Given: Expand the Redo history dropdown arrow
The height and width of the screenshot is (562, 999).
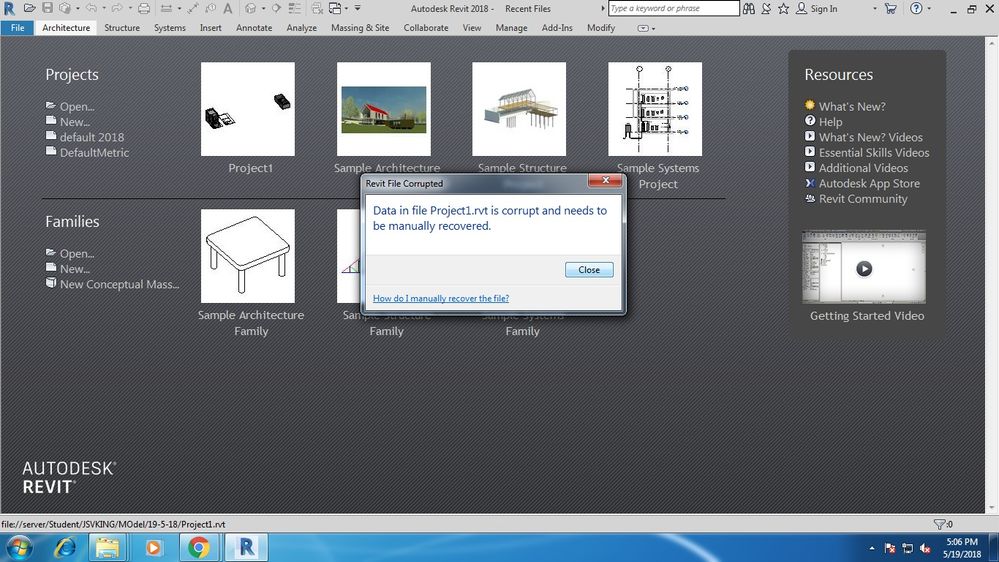Looking at the screenshot, I should coord(129,9).
